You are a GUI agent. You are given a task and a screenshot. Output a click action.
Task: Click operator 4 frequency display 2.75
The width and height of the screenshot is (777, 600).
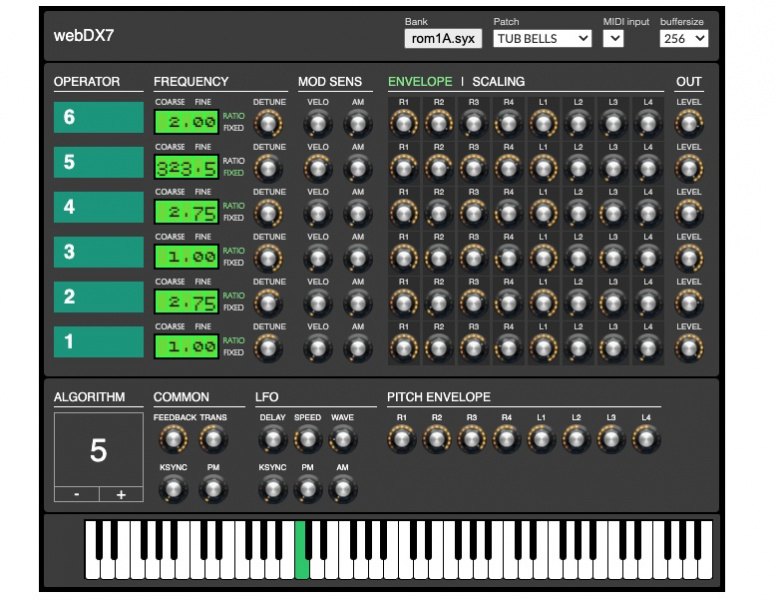pyautogui.click(x=186, y=212)
